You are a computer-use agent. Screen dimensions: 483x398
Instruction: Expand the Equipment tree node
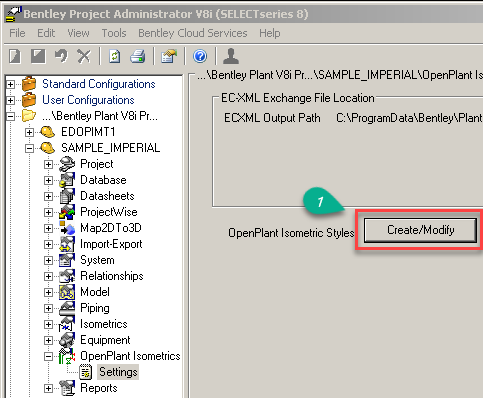coord(48,340)
